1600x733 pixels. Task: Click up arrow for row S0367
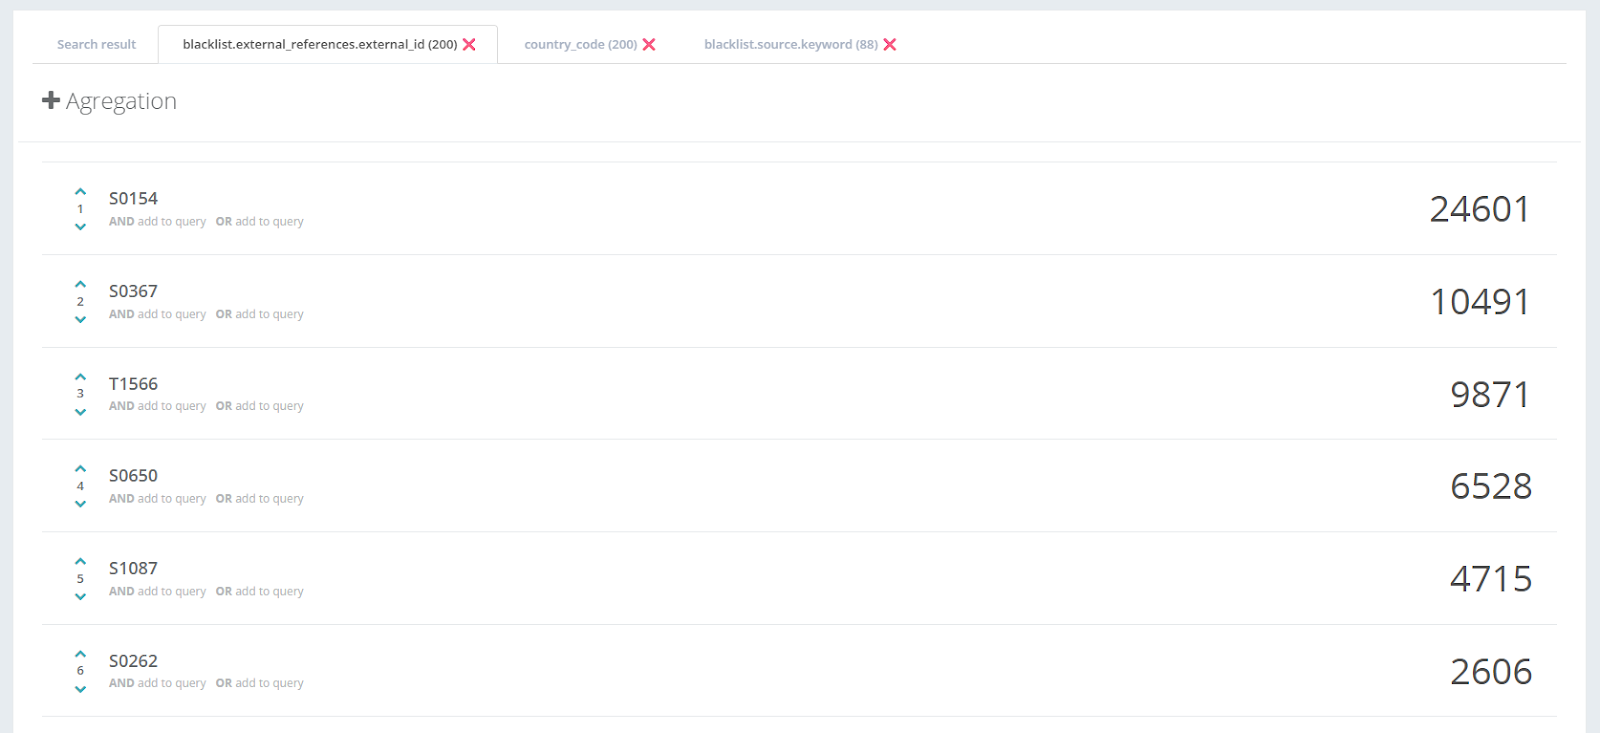80,285
